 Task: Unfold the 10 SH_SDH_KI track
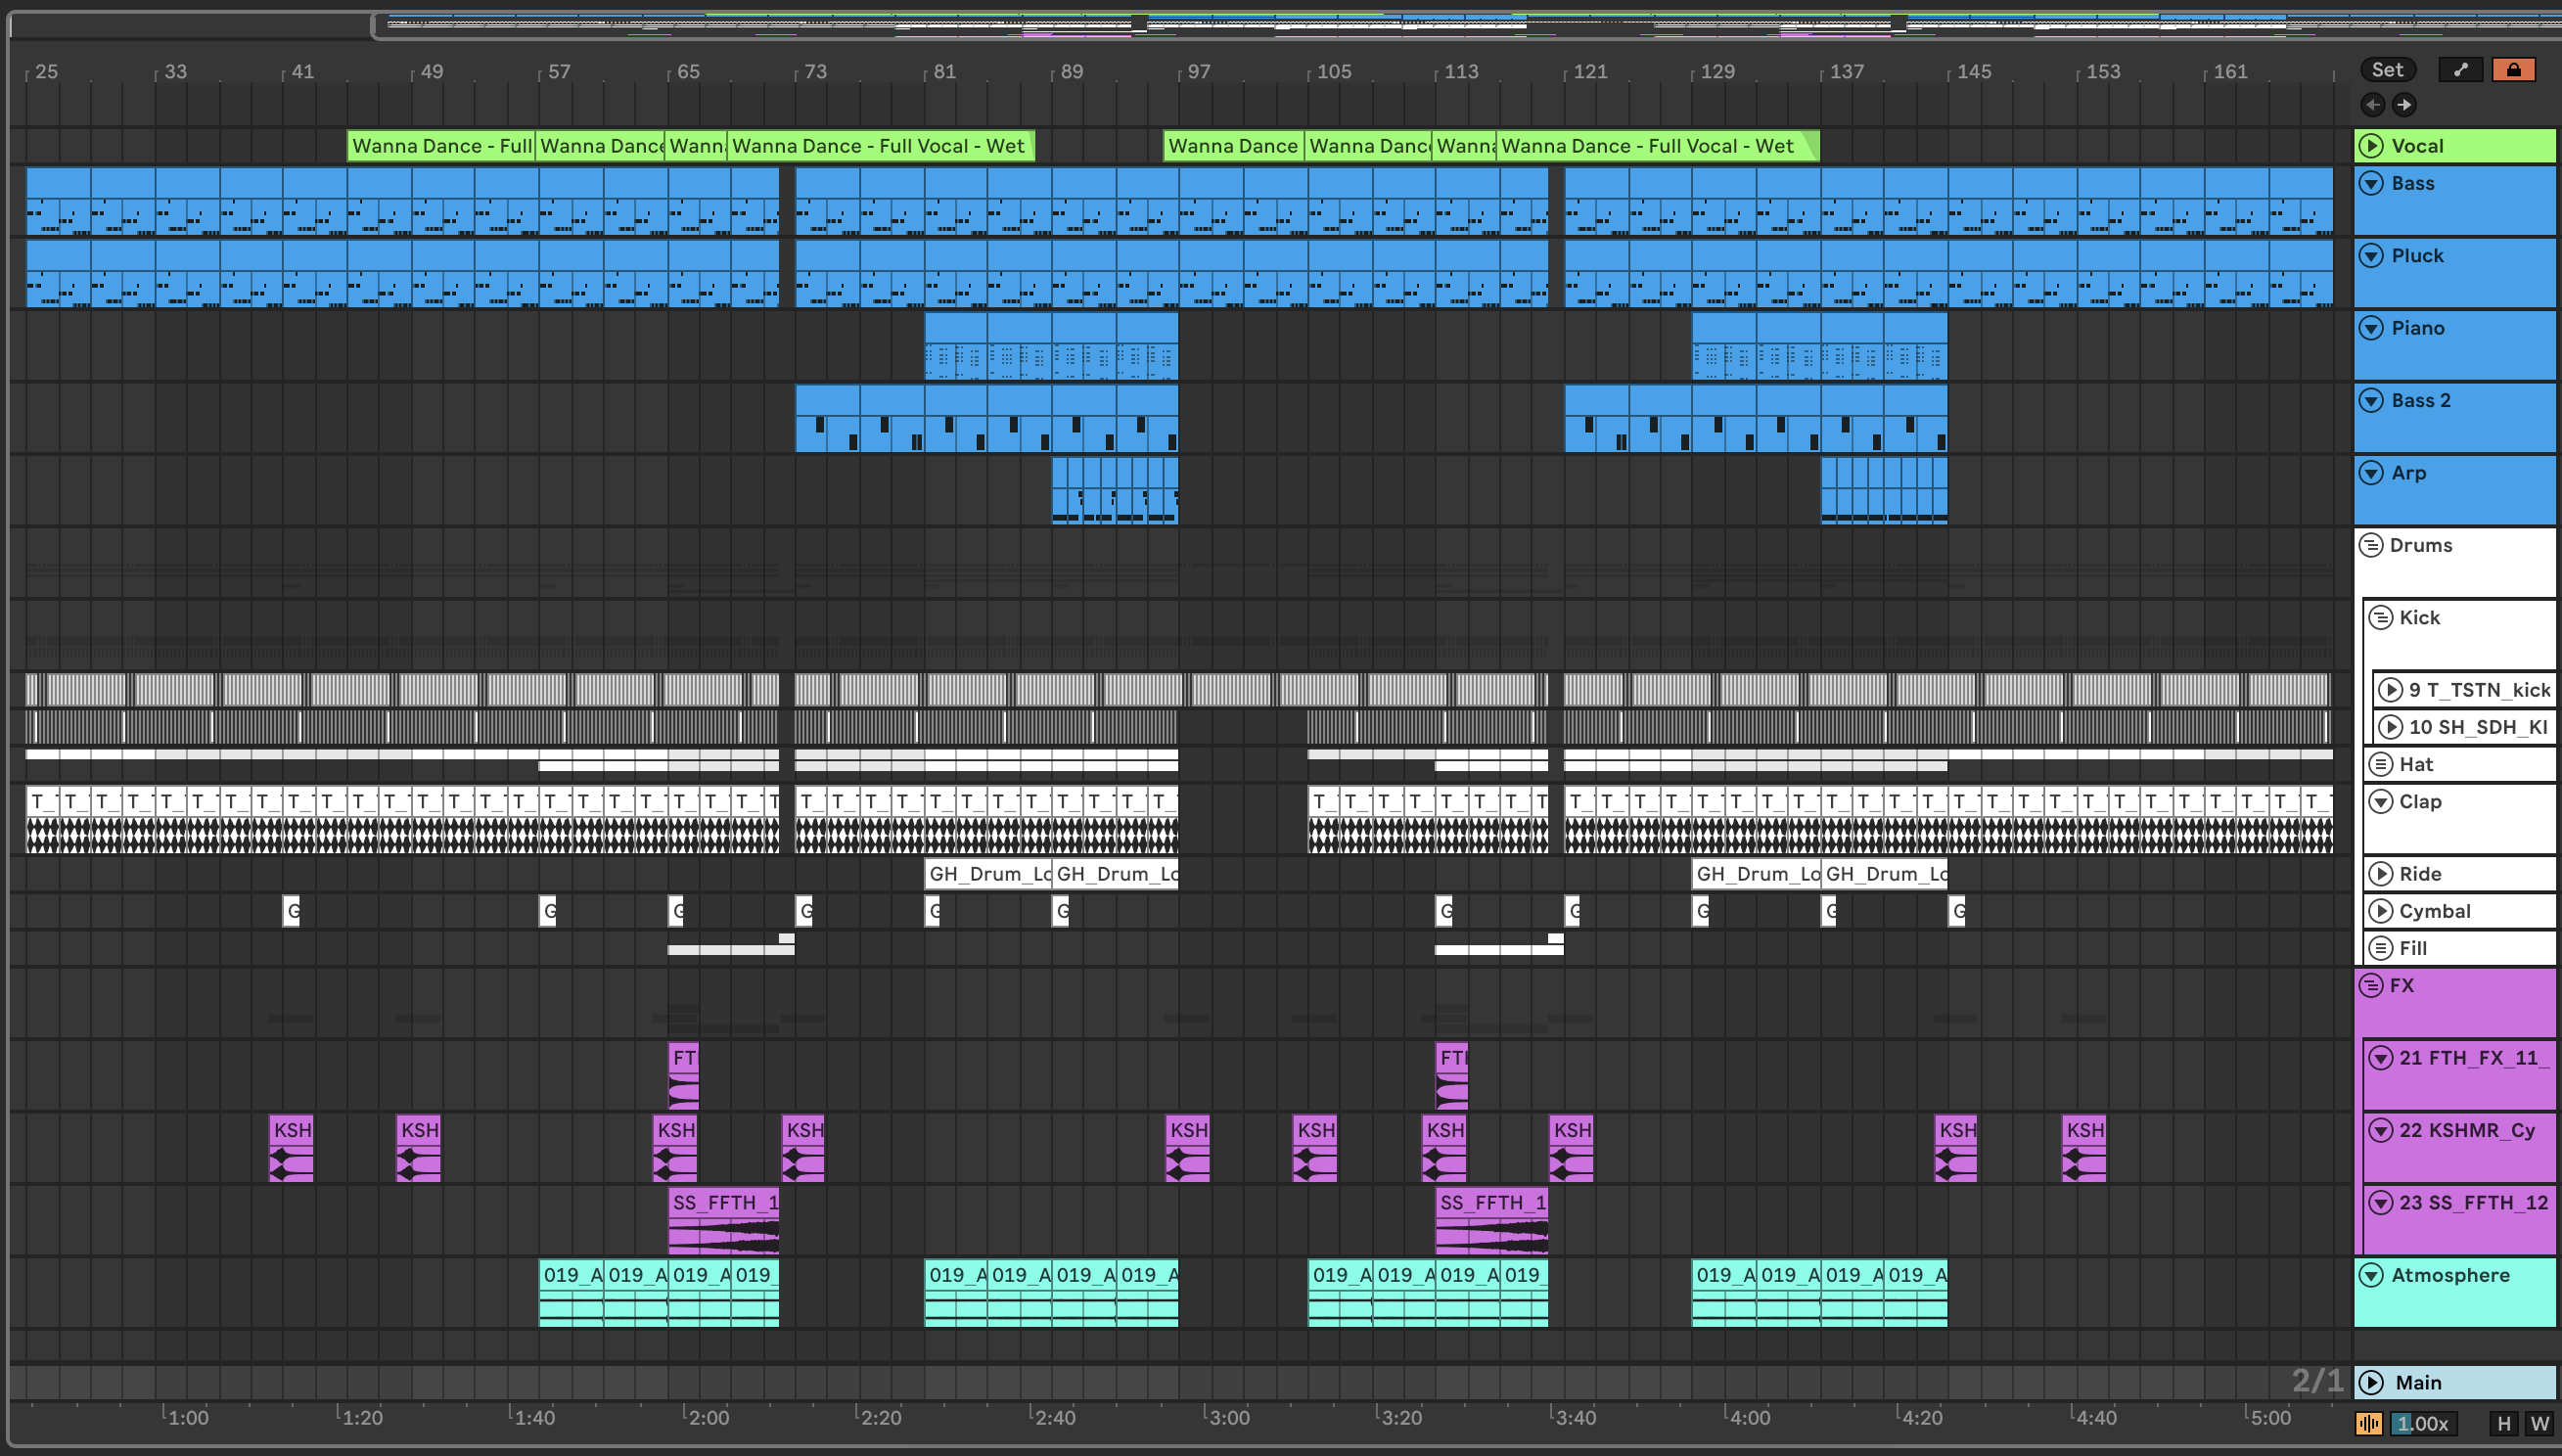point(2391,727)
